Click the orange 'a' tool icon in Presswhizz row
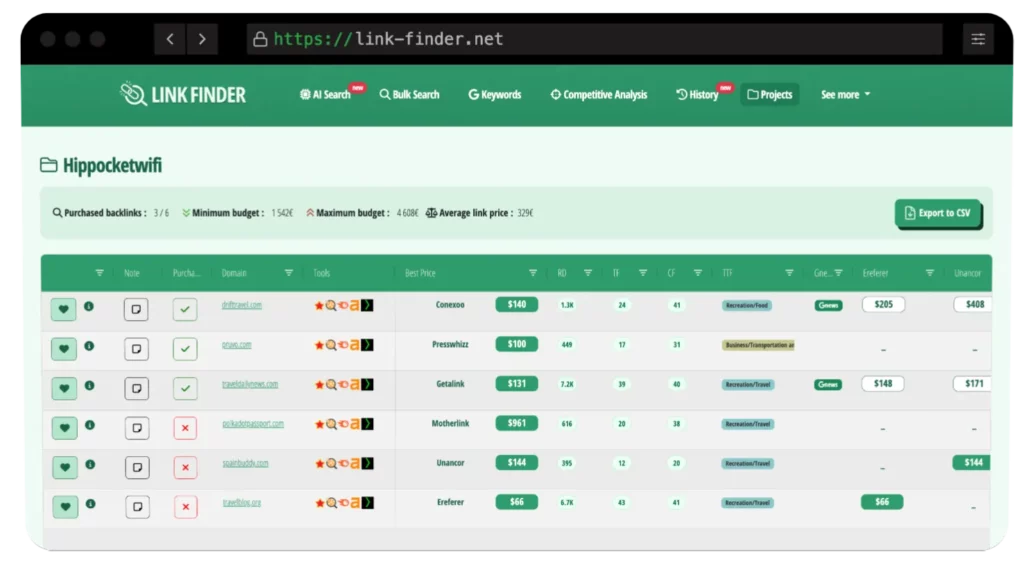 (355, 345)
